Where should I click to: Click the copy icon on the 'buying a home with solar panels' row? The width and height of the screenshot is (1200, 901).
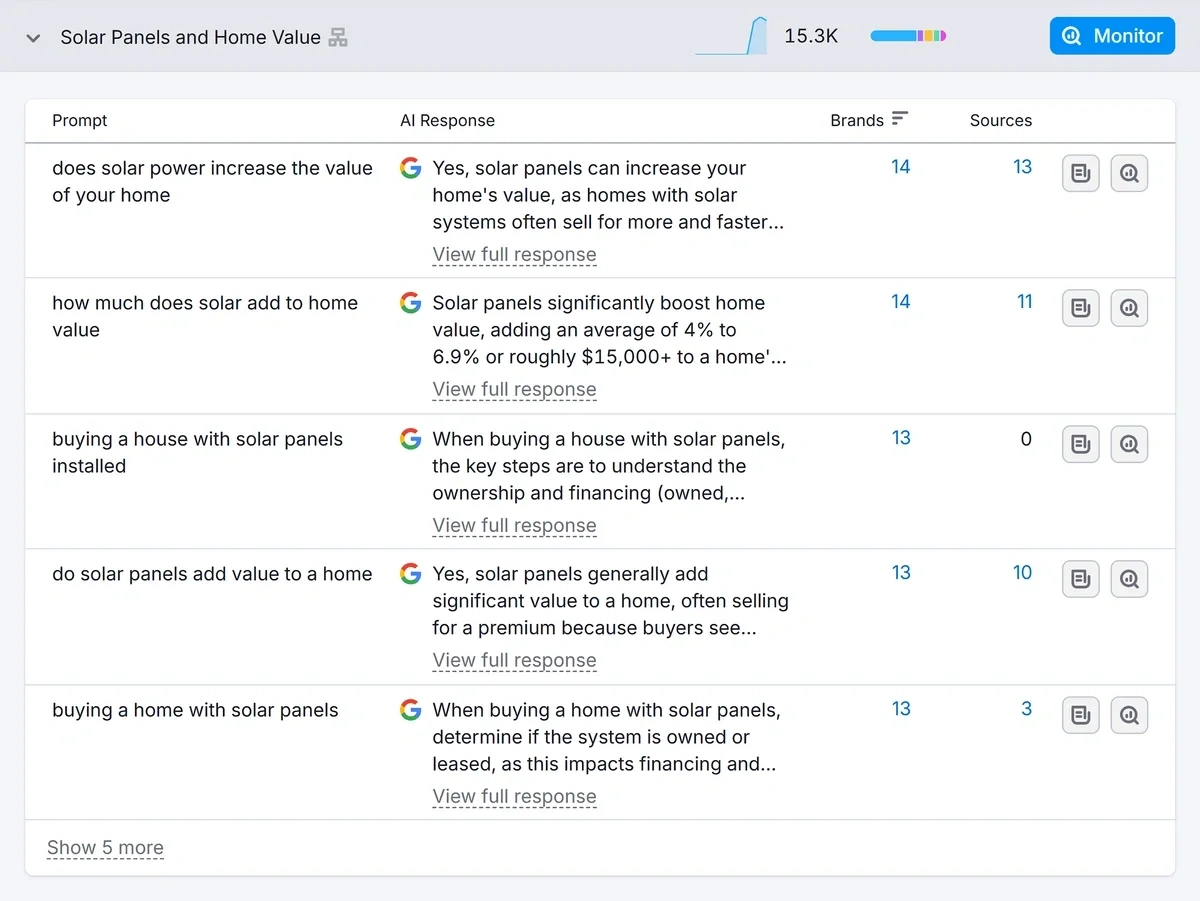[1080, 715]
